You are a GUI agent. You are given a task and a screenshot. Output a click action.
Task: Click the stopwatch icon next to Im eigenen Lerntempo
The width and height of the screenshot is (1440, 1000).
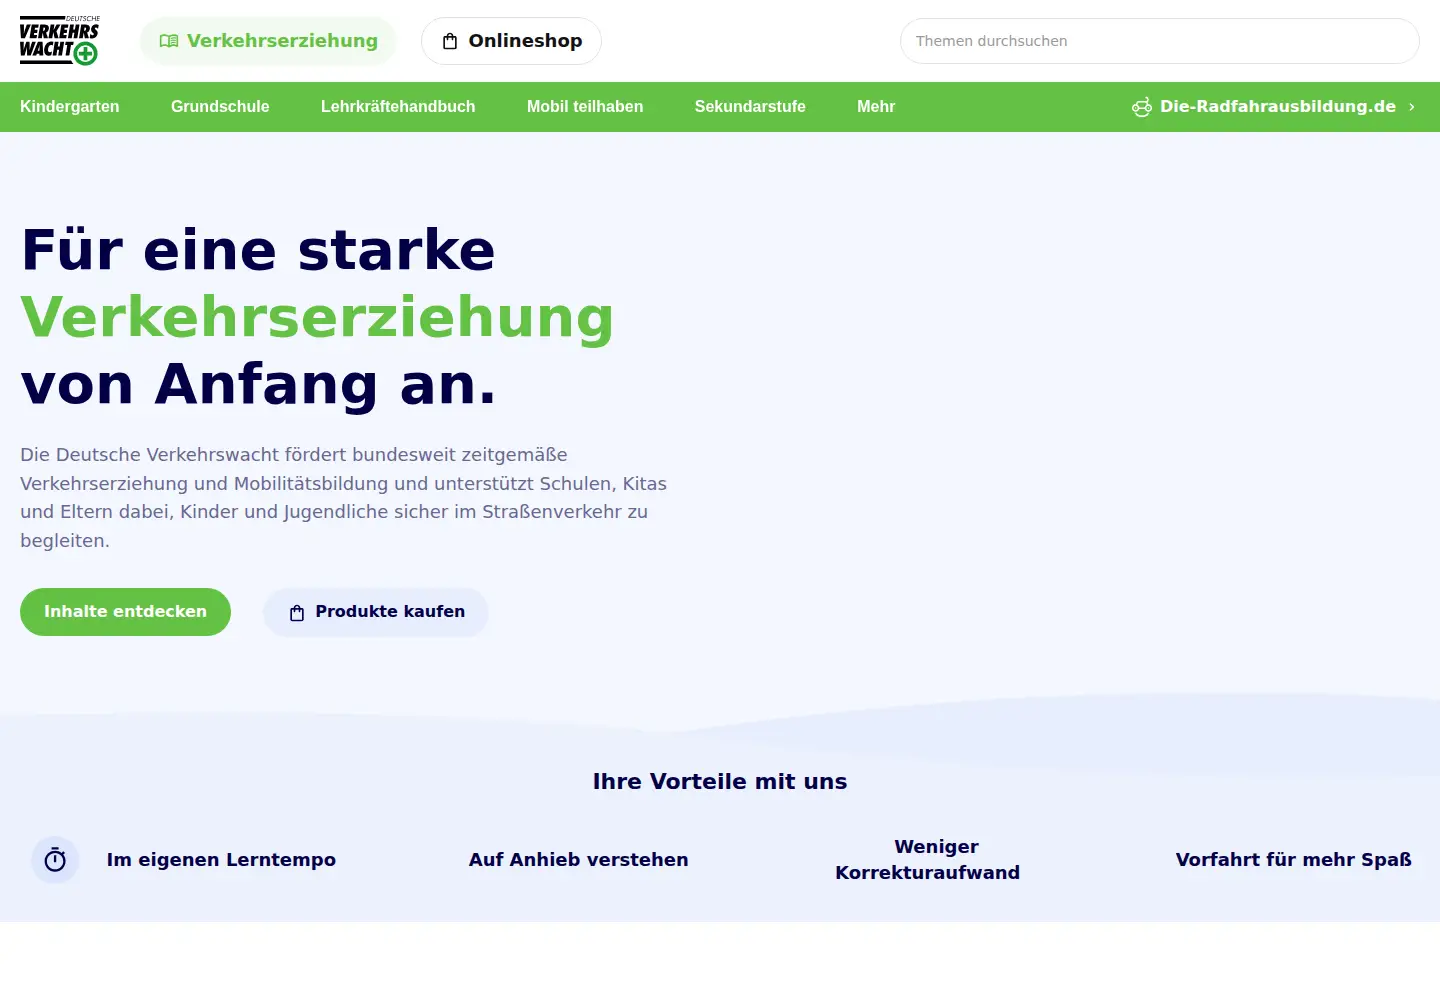pyautogui.click(x=55, y=860)
